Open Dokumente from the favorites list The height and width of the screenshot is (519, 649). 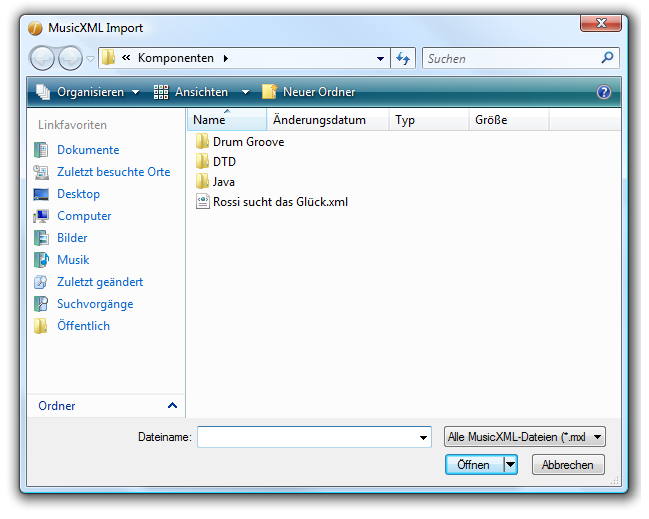pos(87,150)
